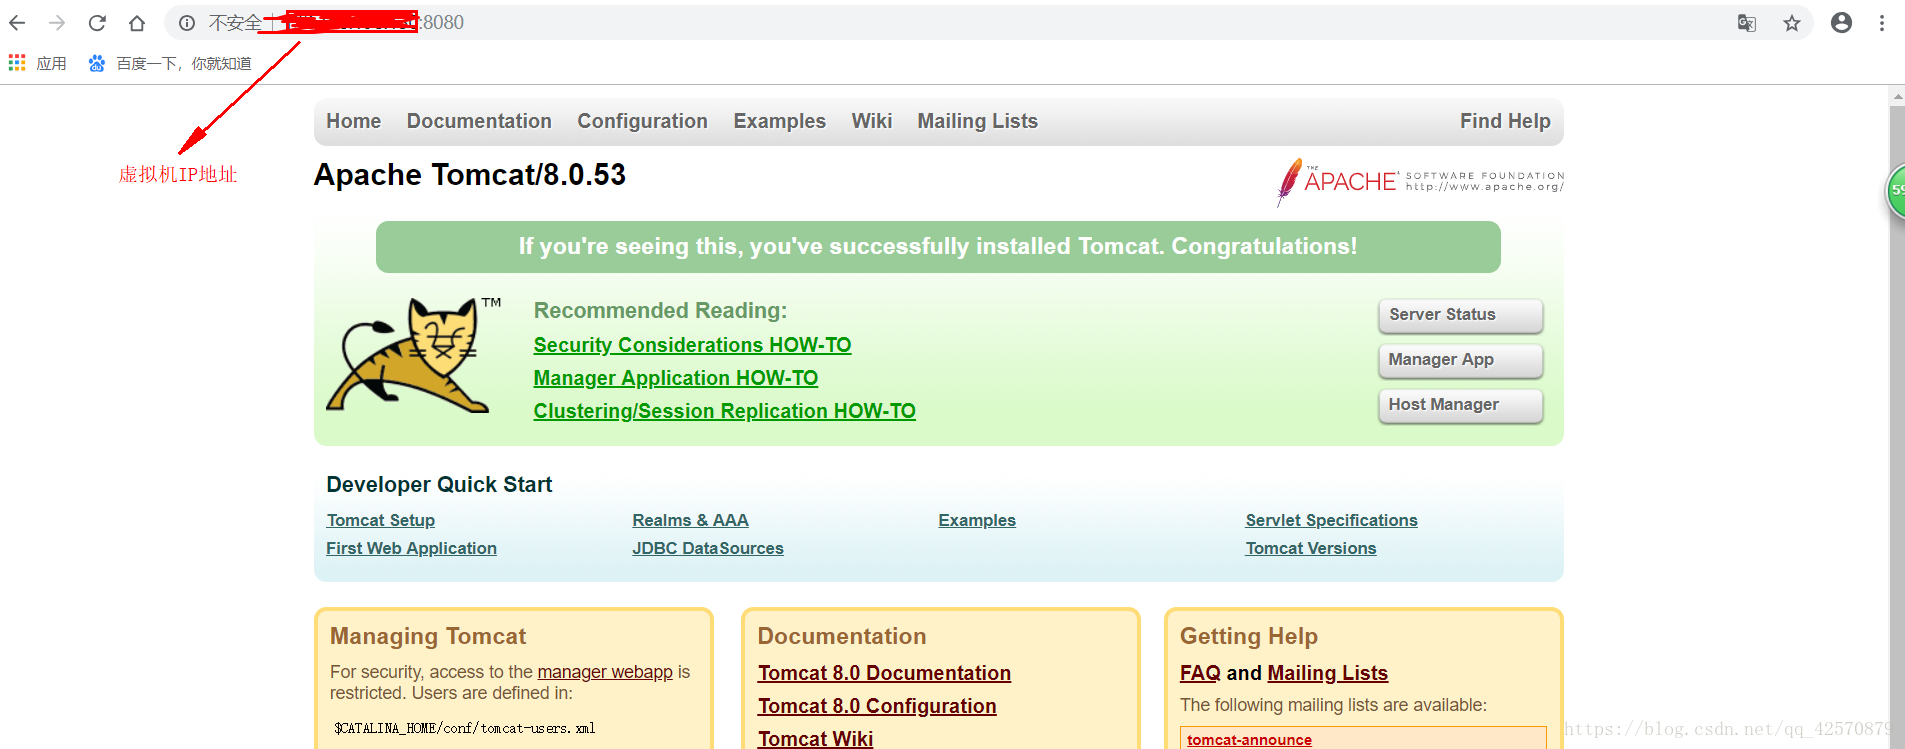The height and width of the screenshot is (749, 1905).
Task: Open the JDBC DataSources link
Action: click(x=708, y=548)
